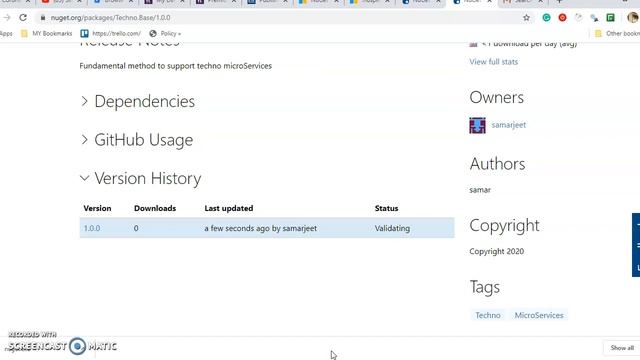640x360 pixels.
Task: Select the Techno tag
Action: click(488, 315)
